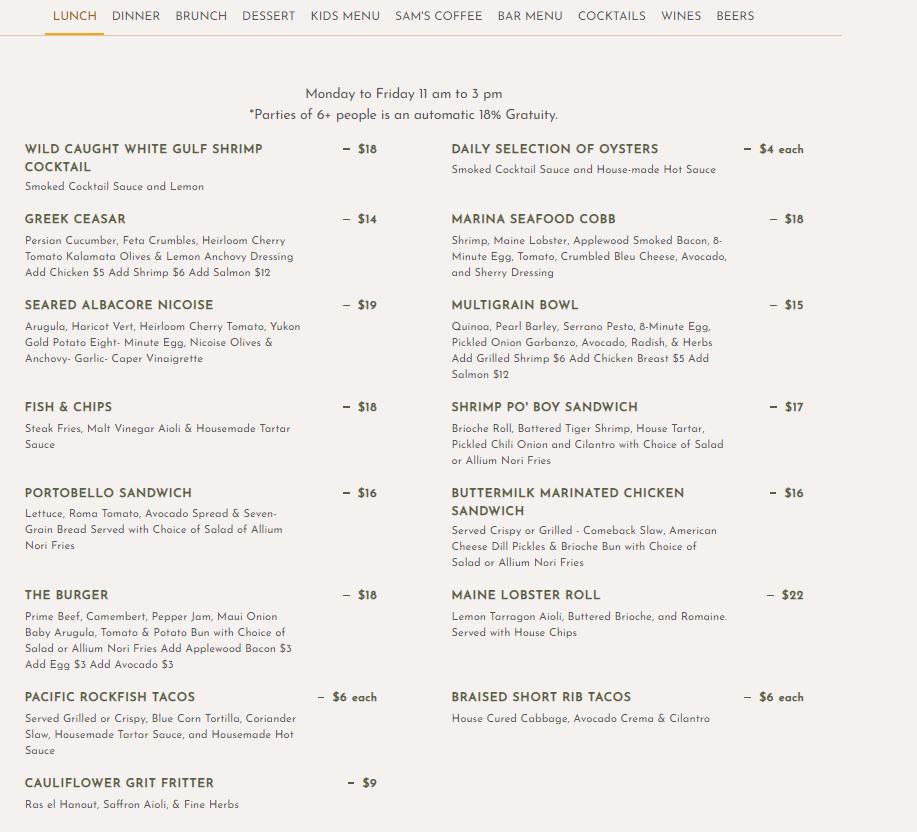Click the Marina Seafood Cobb heading
This screenshot has width=917, height=832.
533,219
